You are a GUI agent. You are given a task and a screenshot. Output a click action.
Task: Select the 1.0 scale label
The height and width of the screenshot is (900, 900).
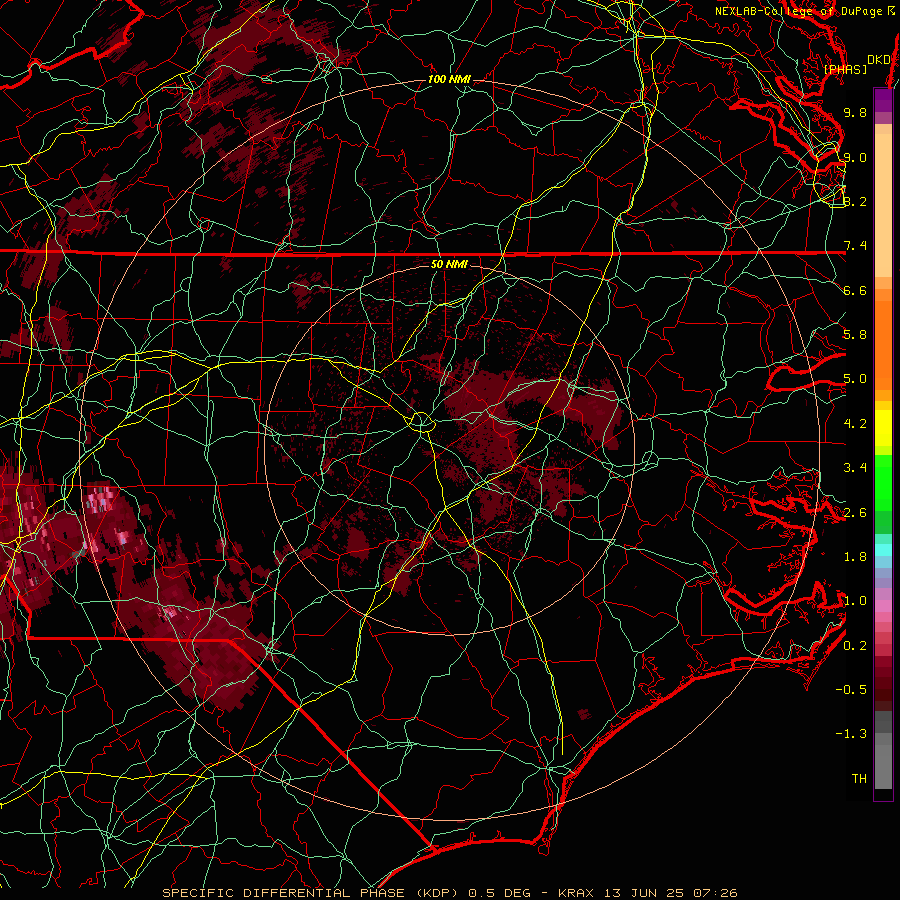855,601
